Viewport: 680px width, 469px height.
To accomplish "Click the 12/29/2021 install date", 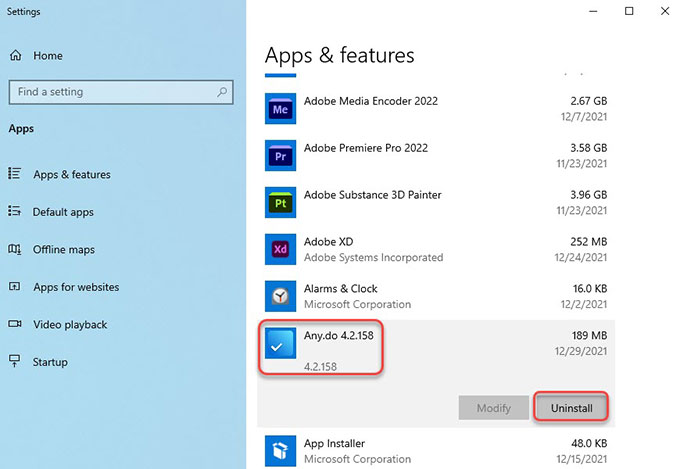I will (581, 351).
